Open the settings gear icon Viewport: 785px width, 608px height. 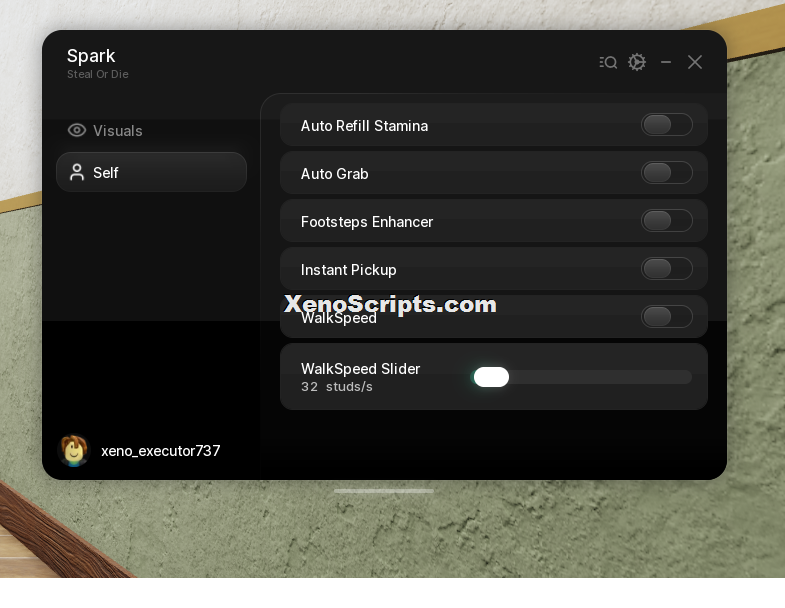637,62
